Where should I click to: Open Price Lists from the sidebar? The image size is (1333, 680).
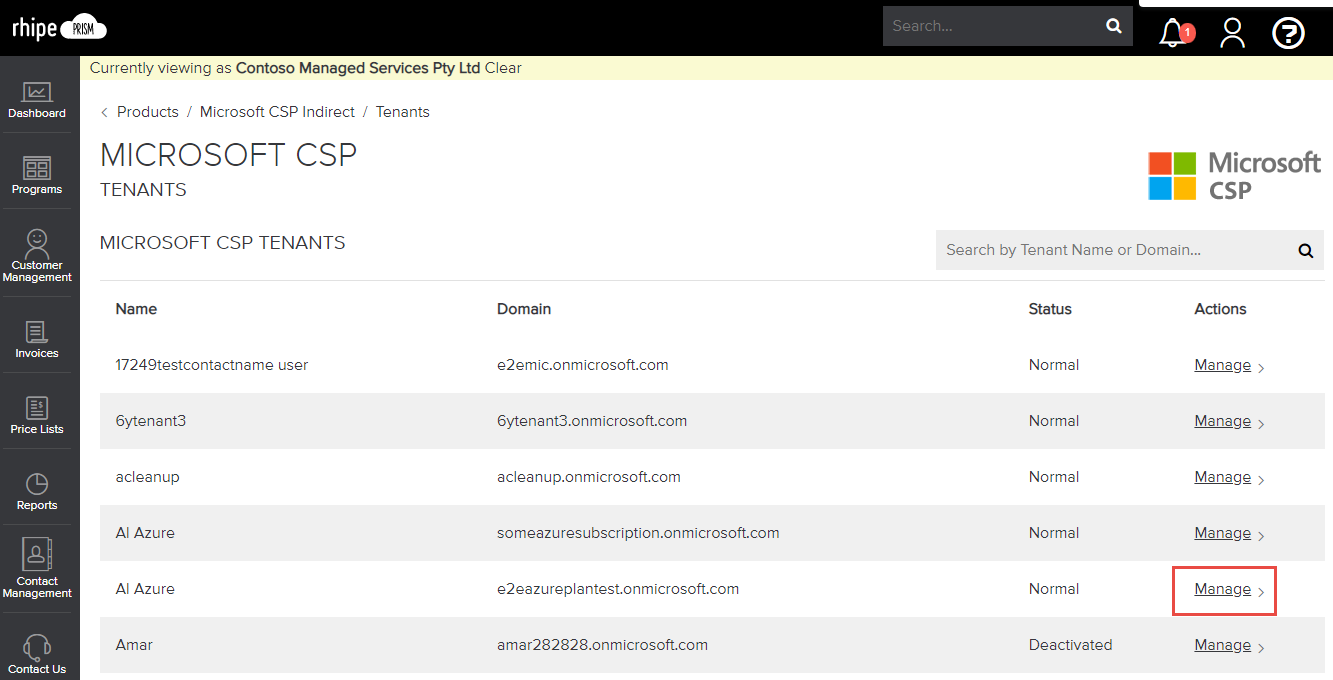(37, 410)
